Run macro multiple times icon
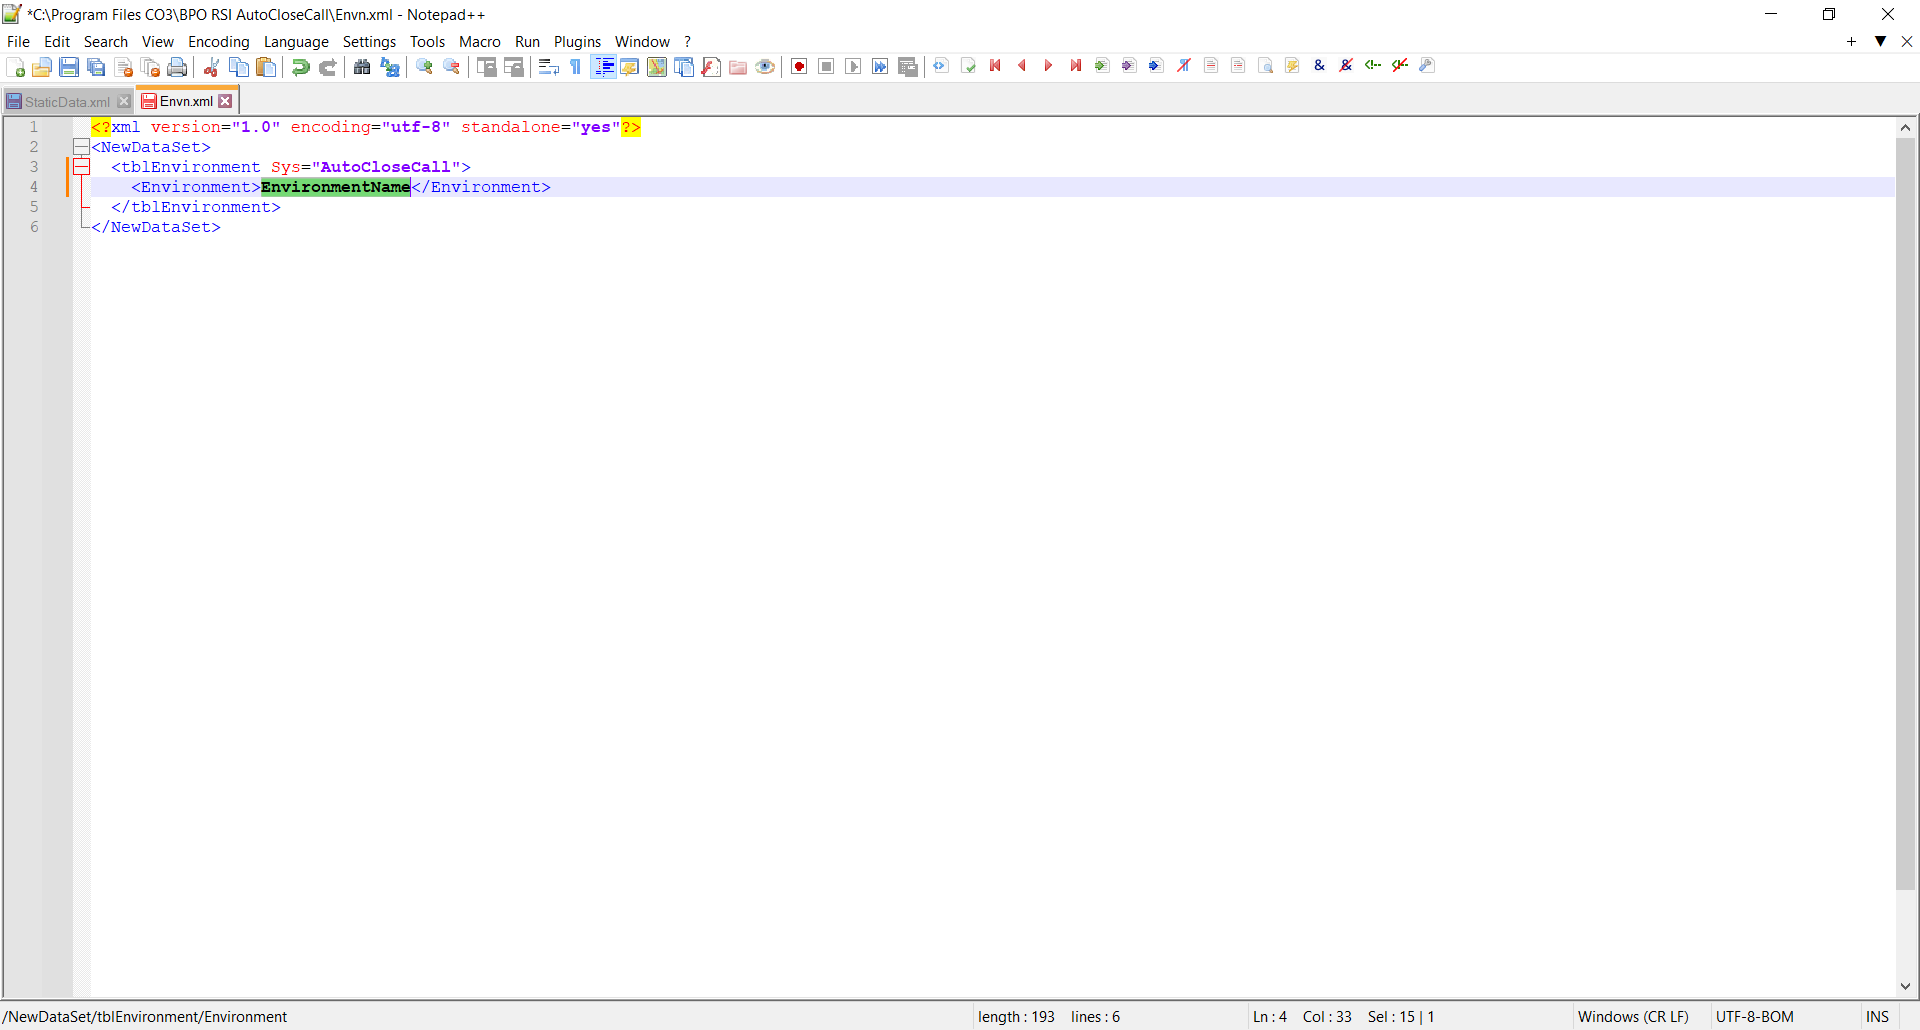This screenshot has width=1920, height=1030. click(880, 67)
